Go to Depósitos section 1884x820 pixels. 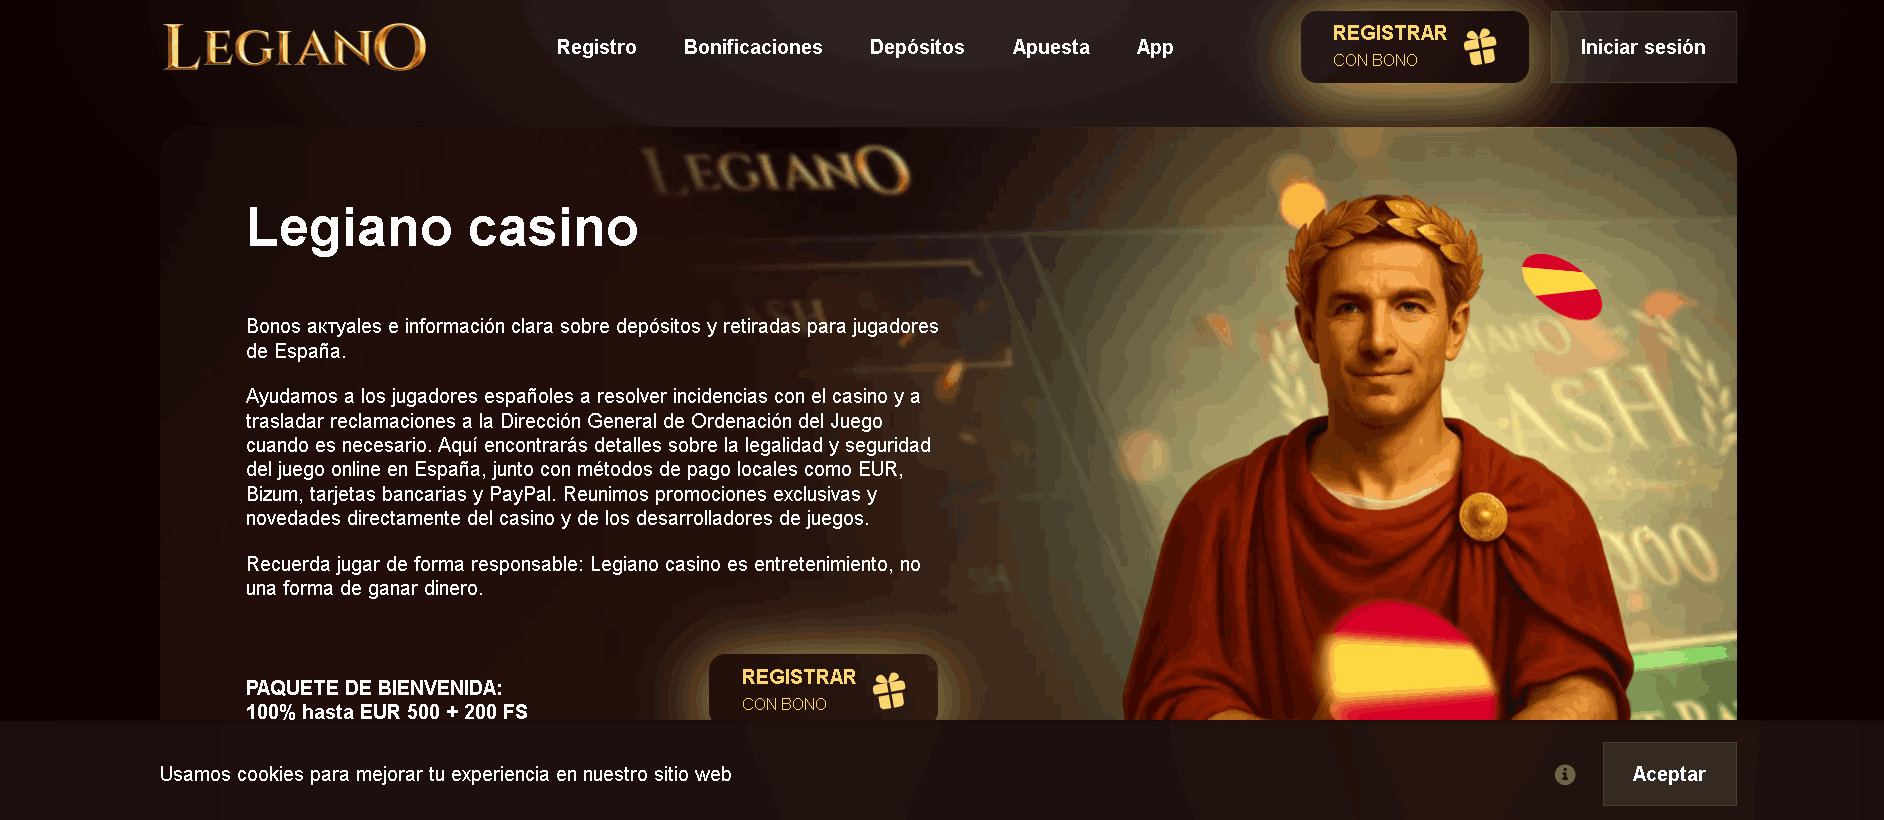(917, 47)
